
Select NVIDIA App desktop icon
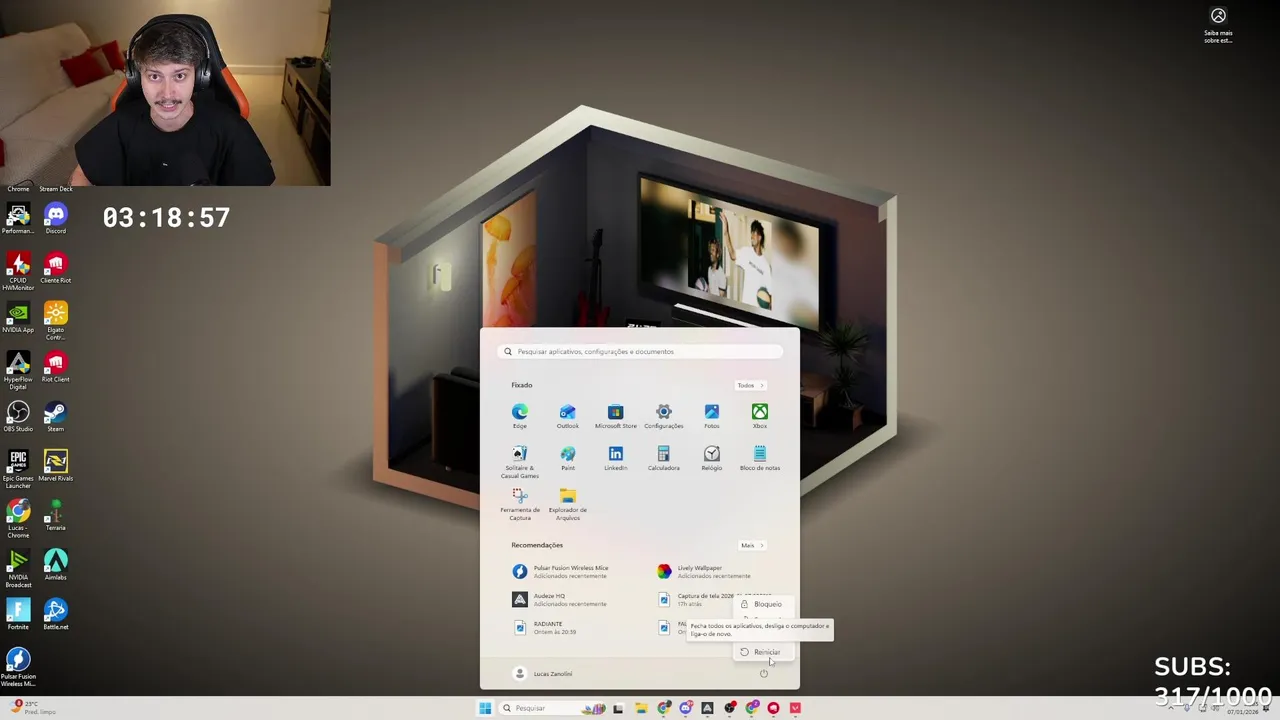(x=18, y=317)
